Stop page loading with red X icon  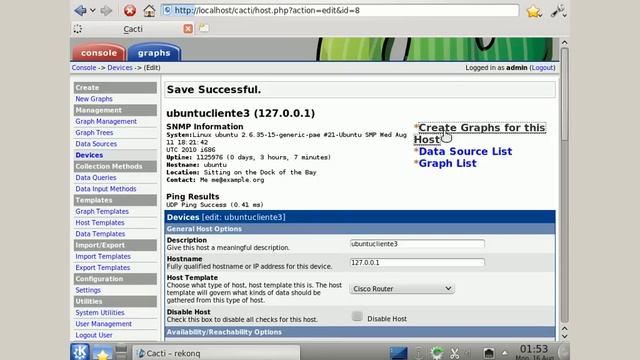point(130,10)
